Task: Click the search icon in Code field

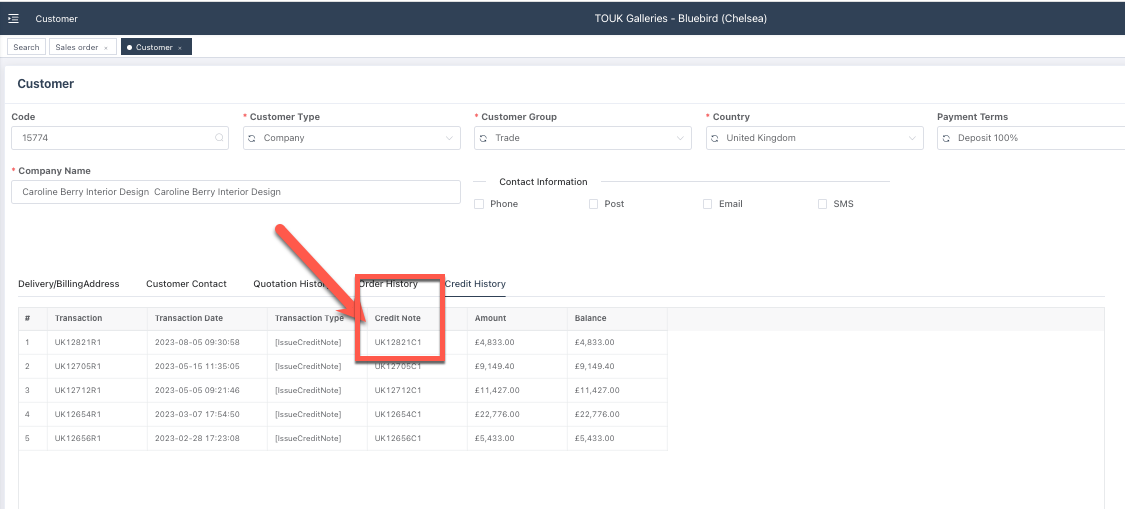Action: point(219,138)
